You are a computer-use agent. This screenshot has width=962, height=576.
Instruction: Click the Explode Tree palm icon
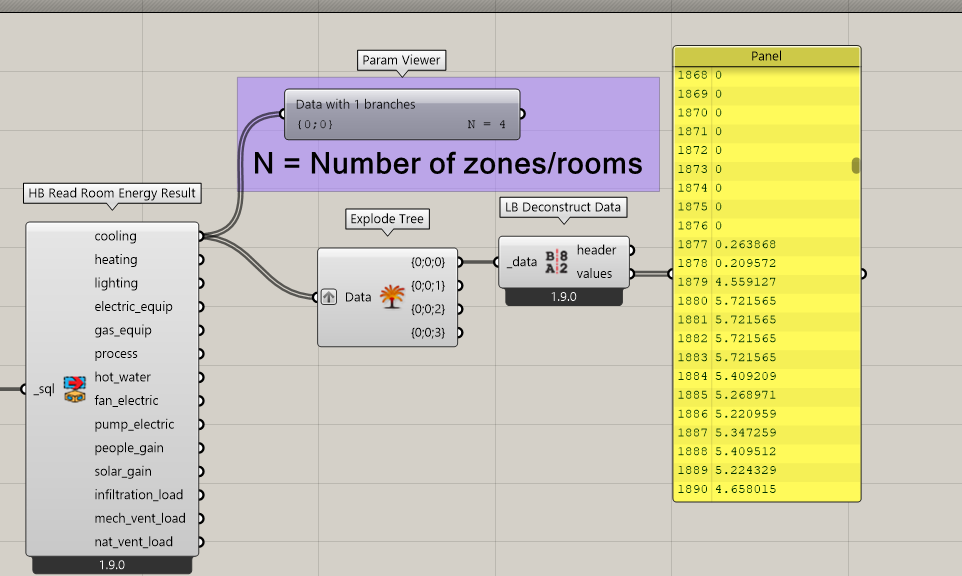[392, 297]
